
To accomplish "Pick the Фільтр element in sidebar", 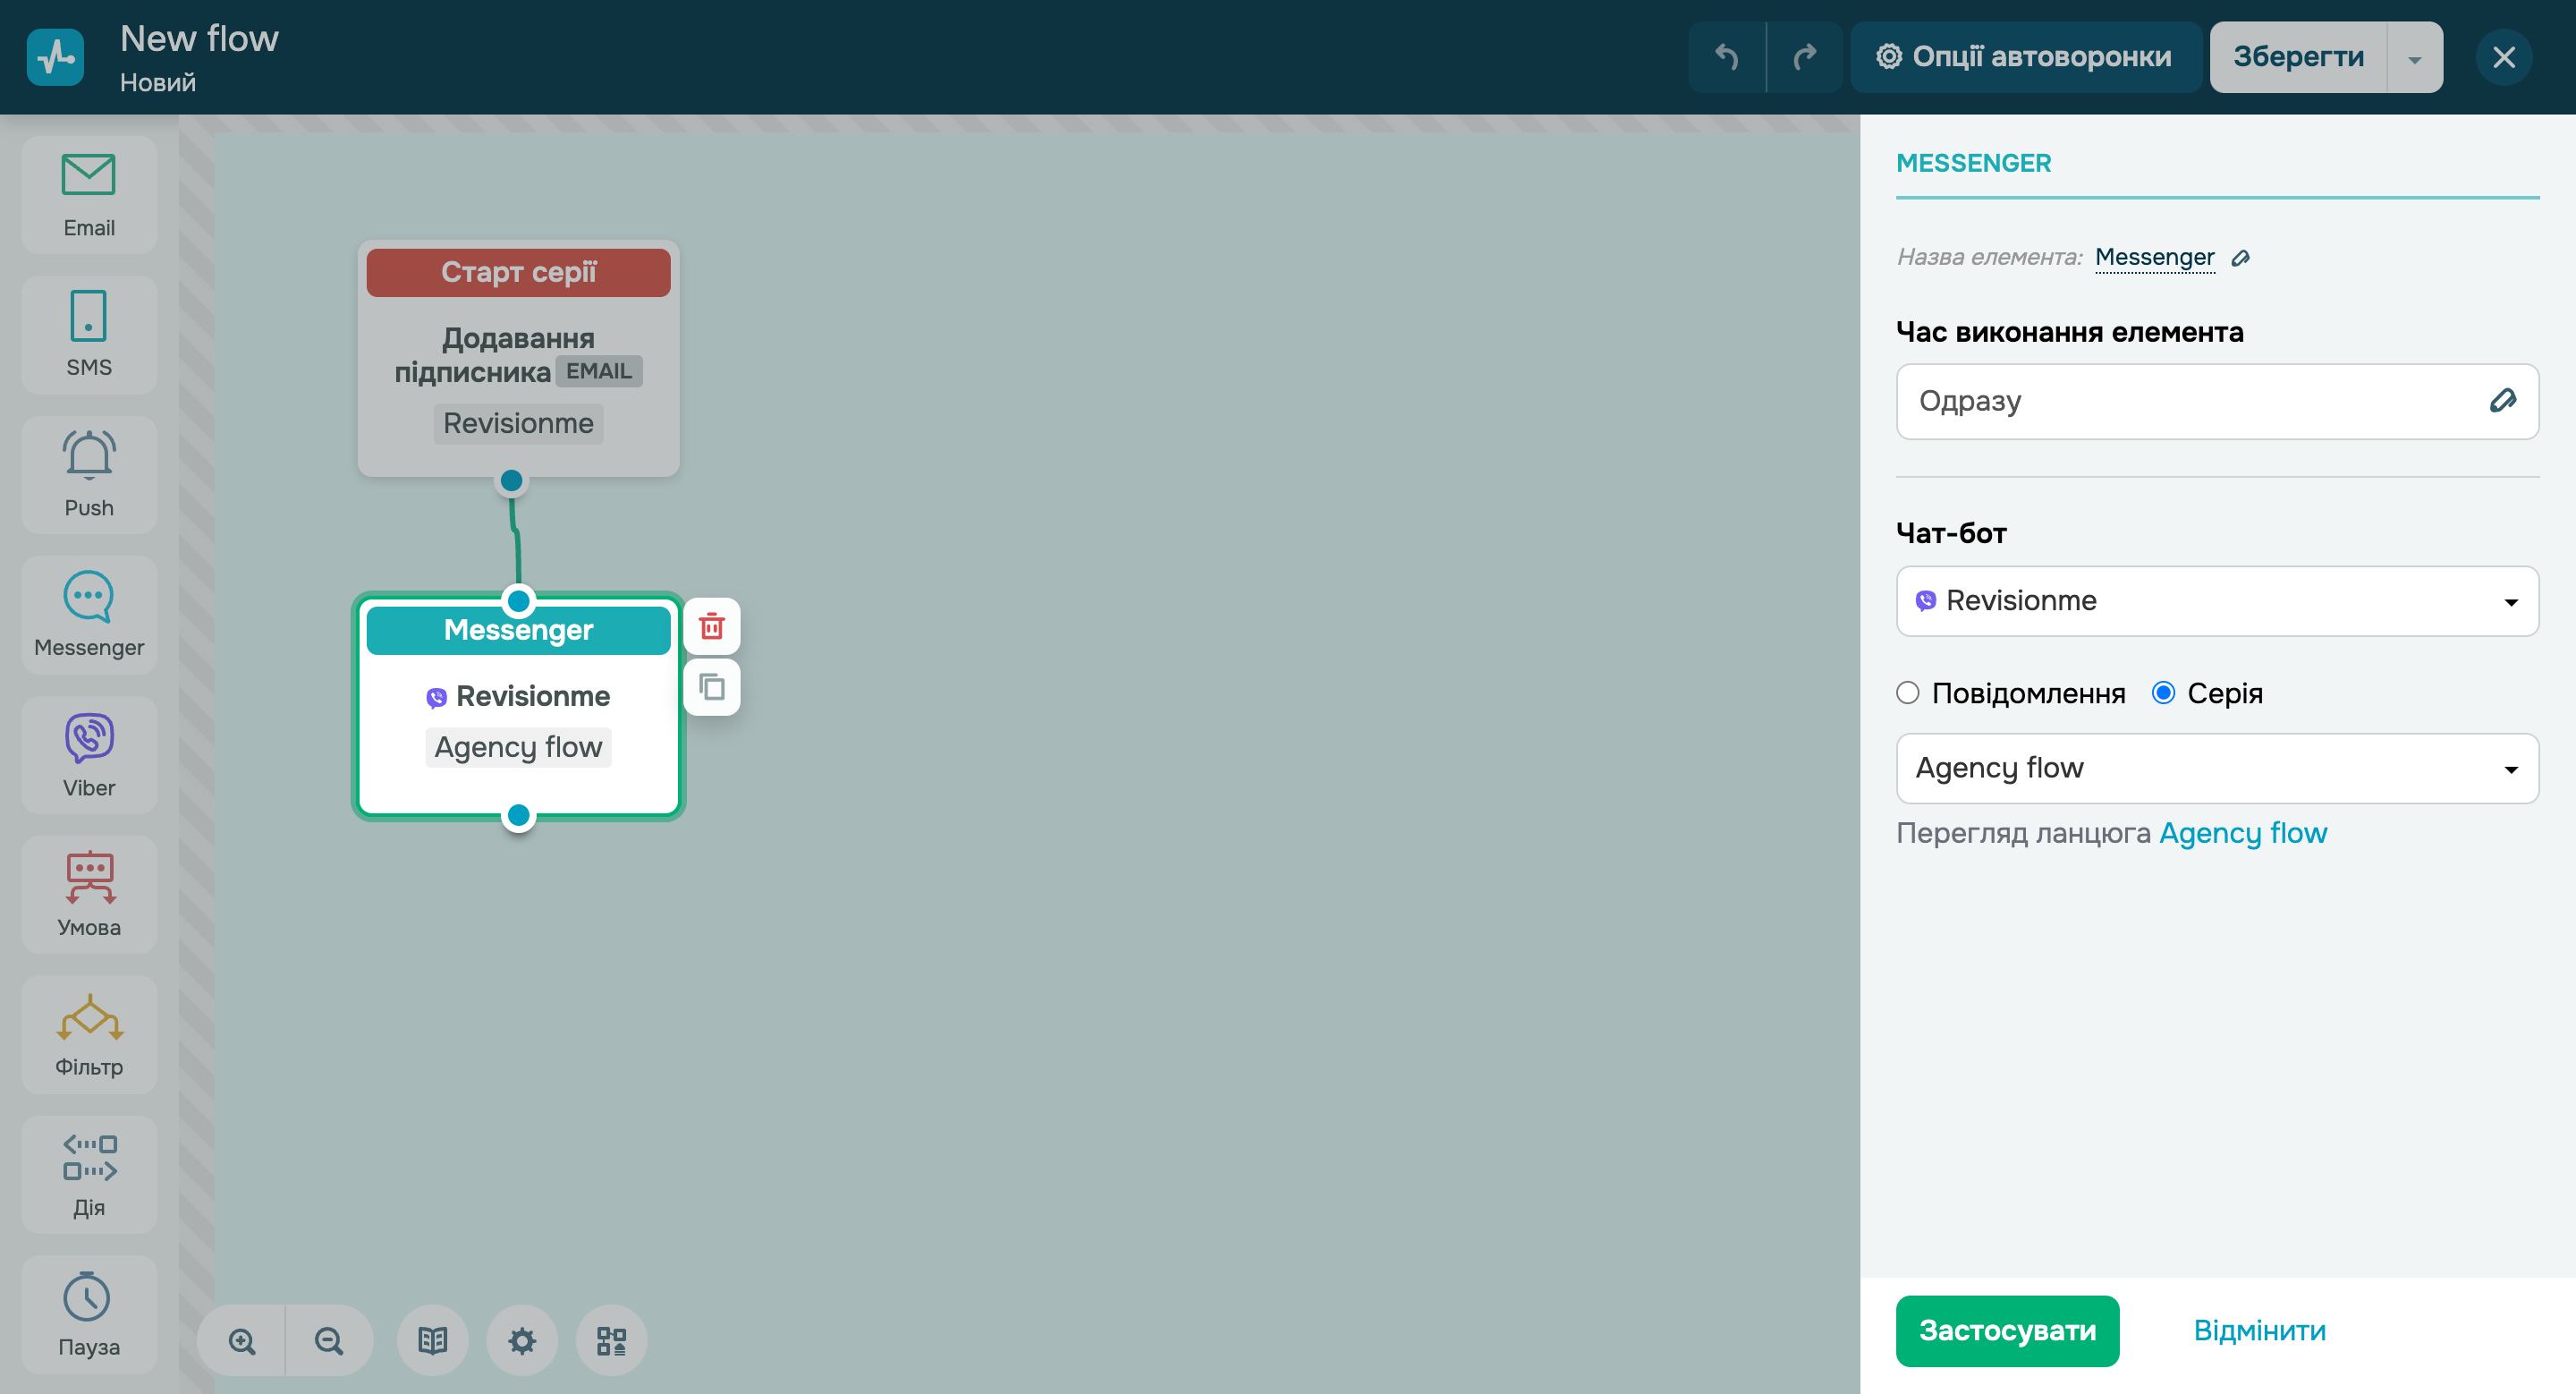I will click(89, 1034).
